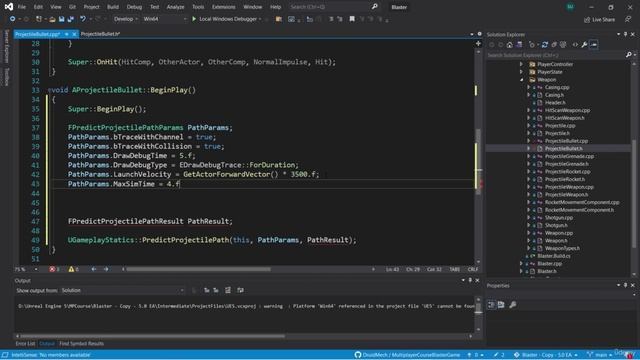This screenshot has width=640, height=360.
Task: Open the File menu
Action: click(22, 7)
